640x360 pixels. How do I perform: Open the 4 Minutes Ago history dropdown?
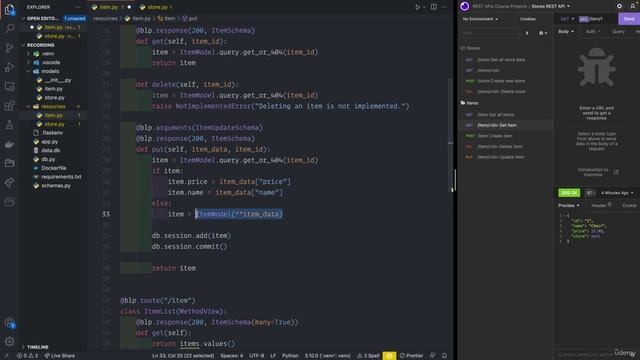click(617, 193)
